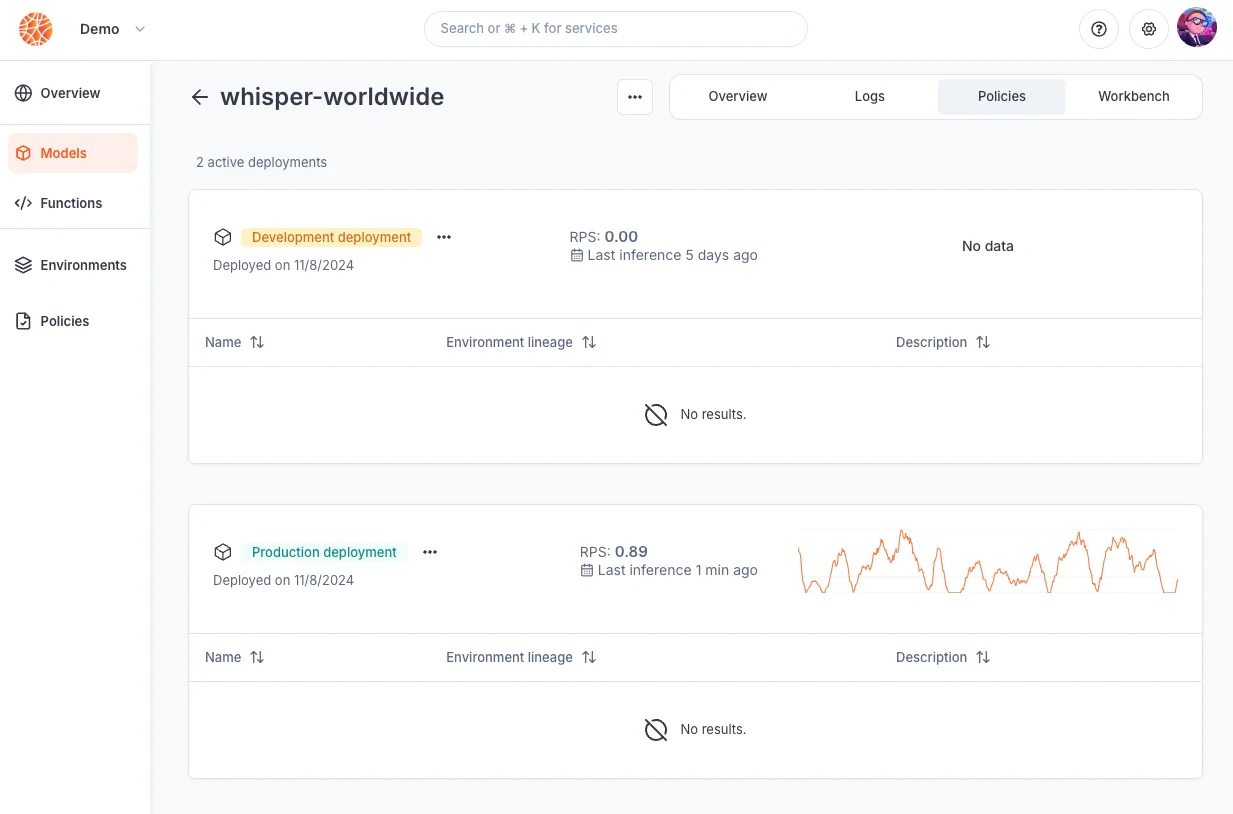Click the Development deployment badge
This screenshot has width=1233, height=814.
tap(331, 237)
